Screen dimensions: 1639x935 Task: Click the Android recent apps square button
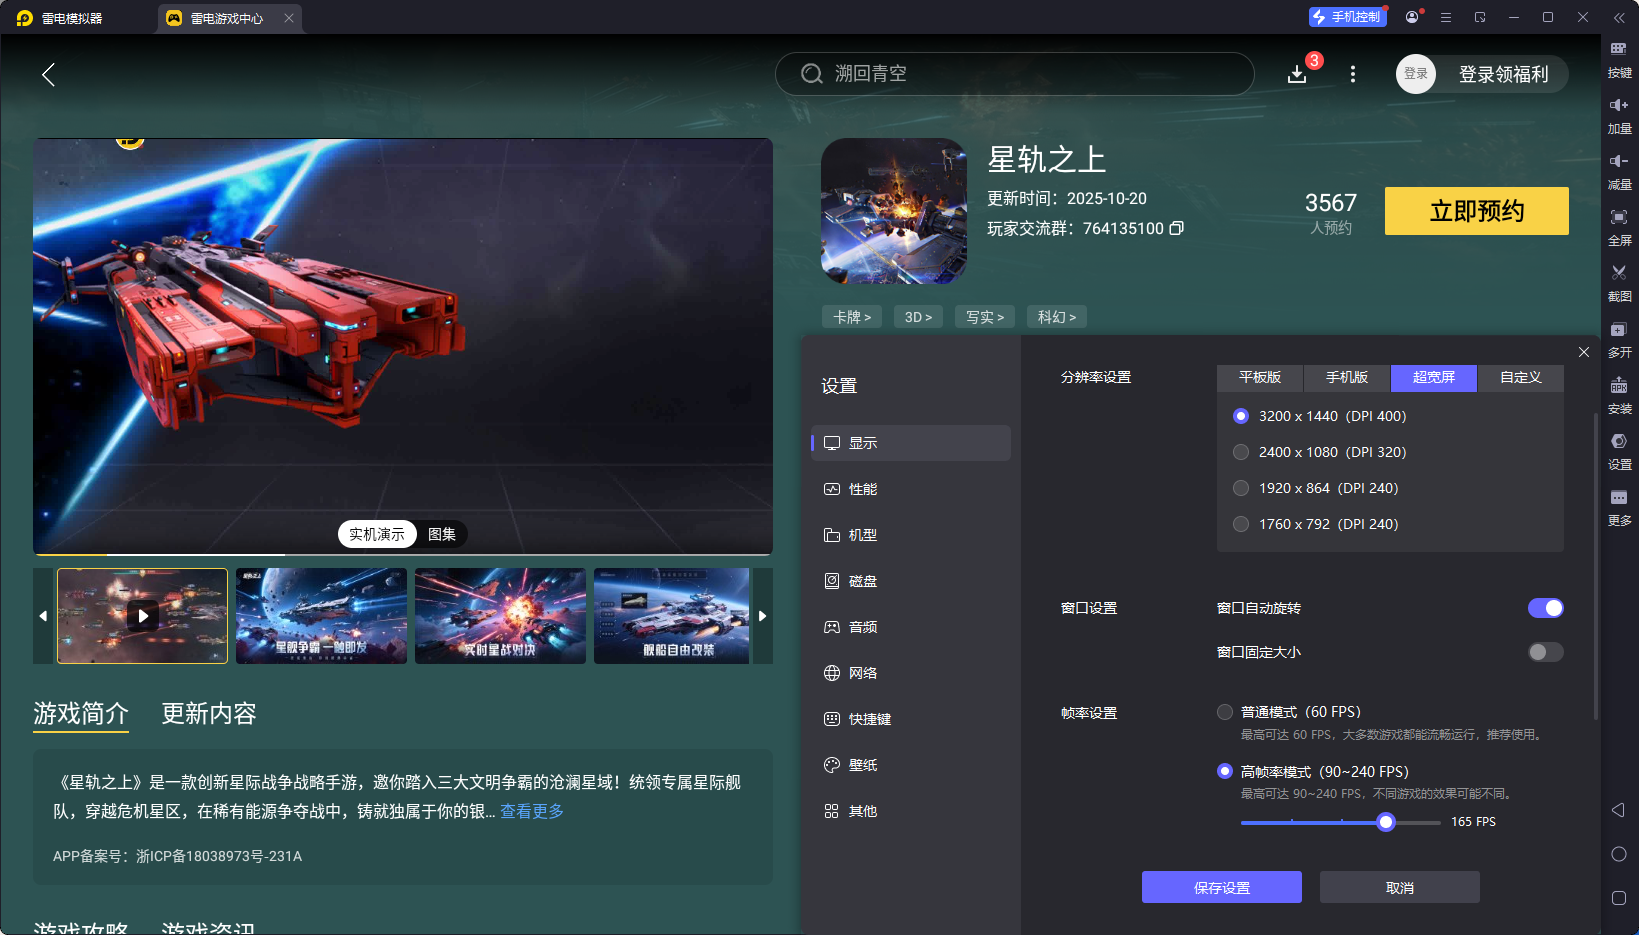click(1619, 898)
